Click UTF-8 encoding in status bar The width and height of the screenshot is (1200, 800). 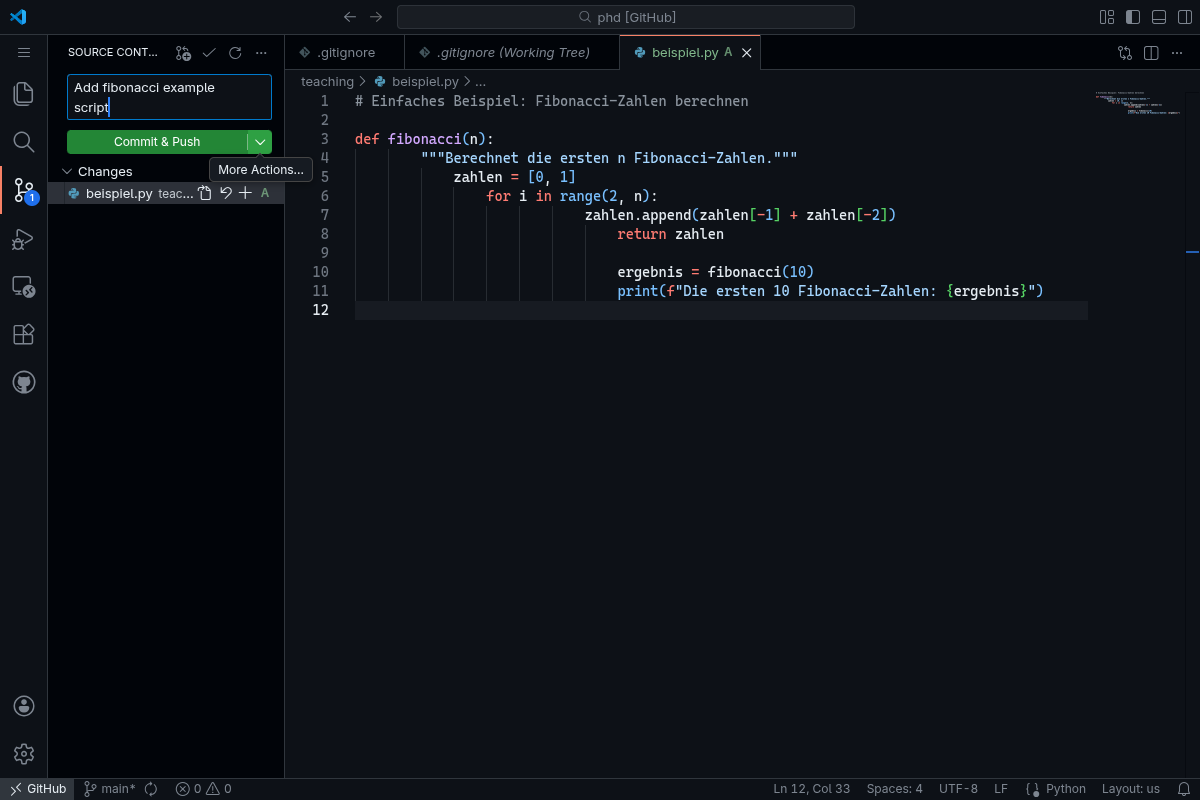pos(958,789)
